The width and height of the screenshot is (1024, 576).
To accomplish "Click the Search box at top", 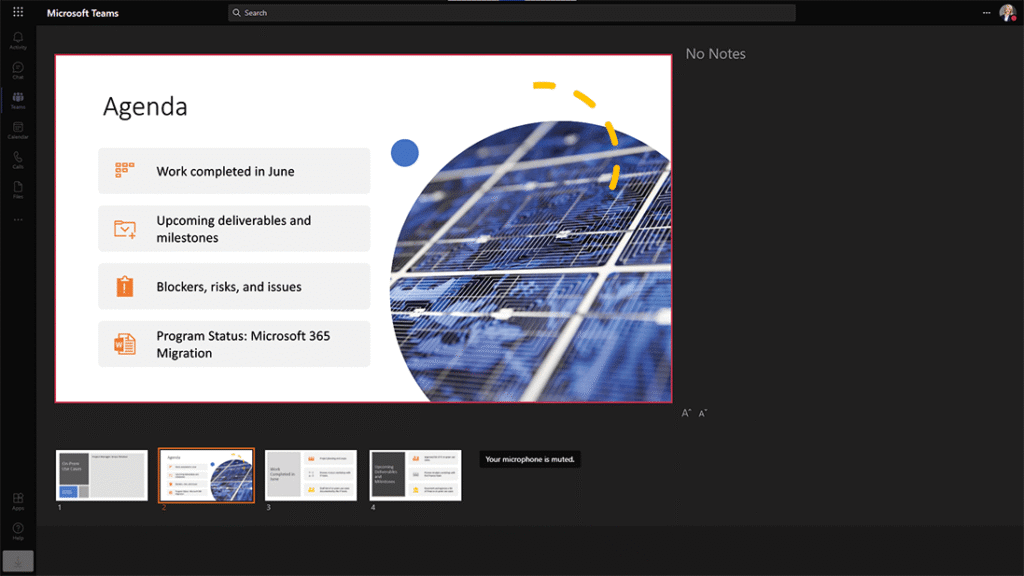I will point(511,13).
